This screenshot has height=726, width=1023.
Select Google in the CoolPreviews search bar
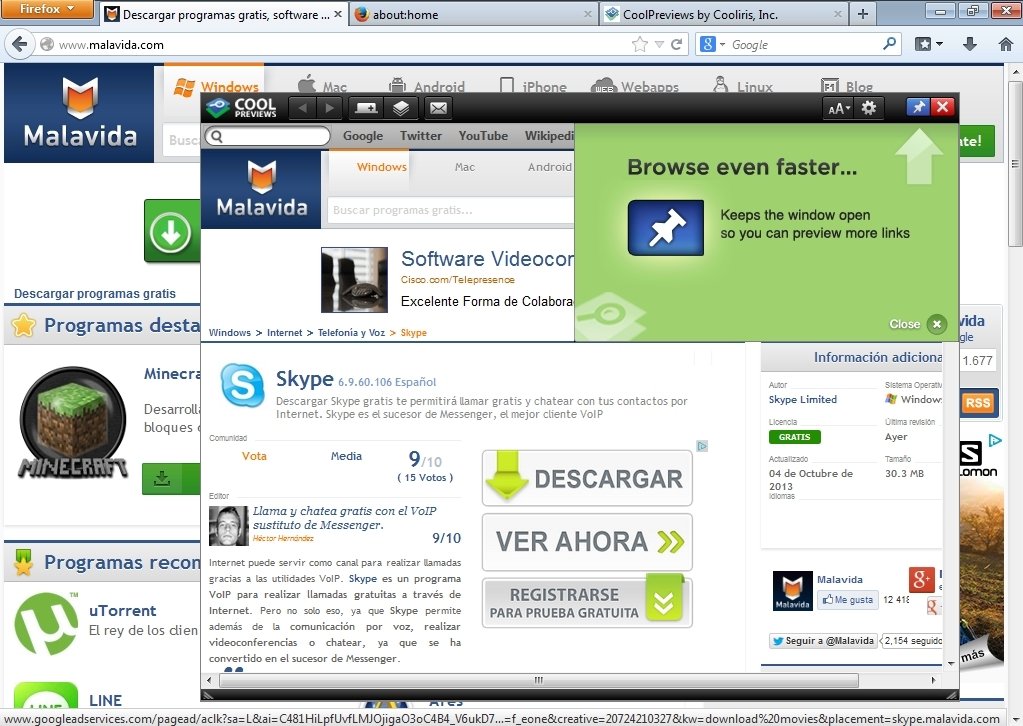(363, 136)
